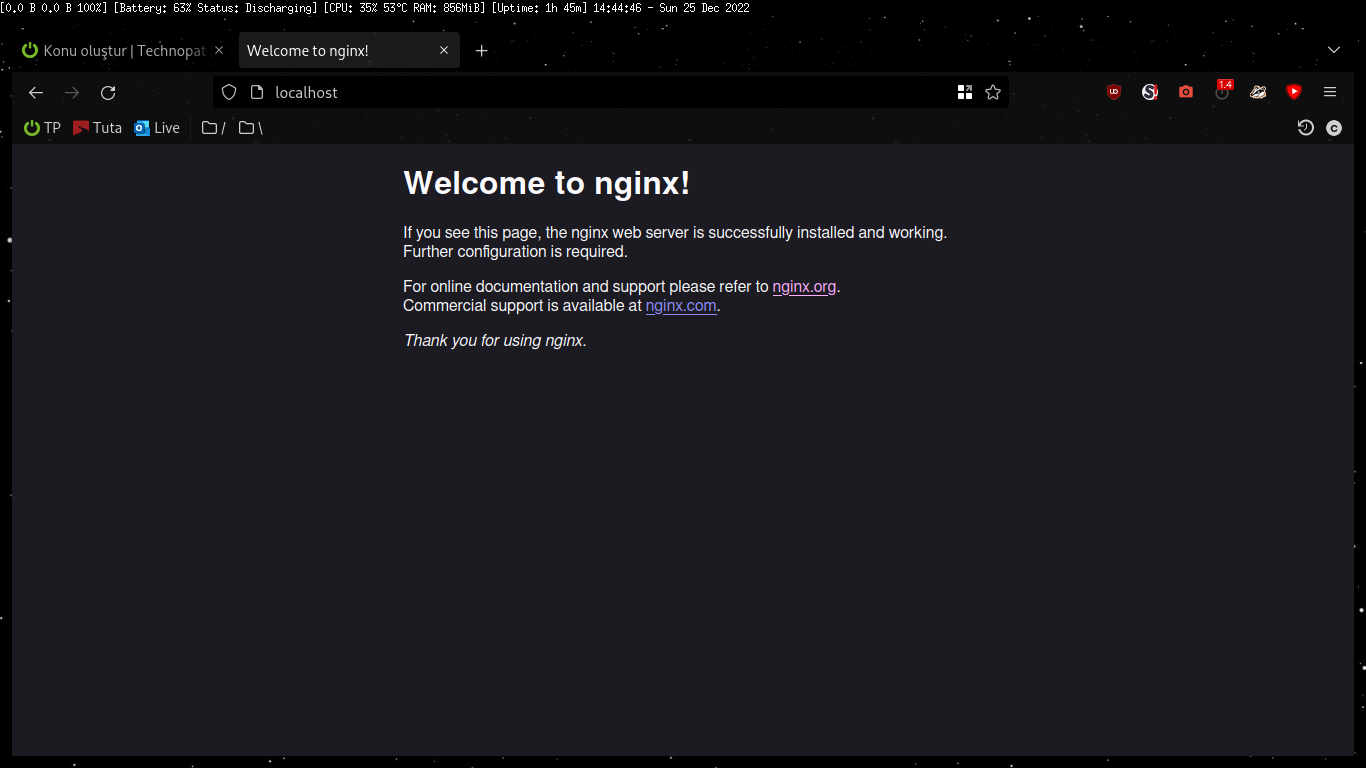This screenshot has height=768, width=1366.
Task: Click the page info icon beside localhost
Action: [x=256, y=93]
